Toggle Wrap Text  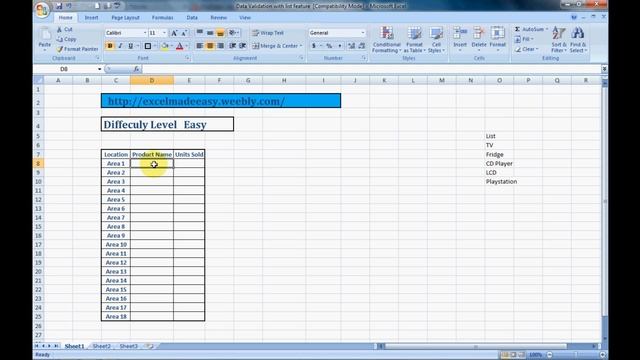268,33
